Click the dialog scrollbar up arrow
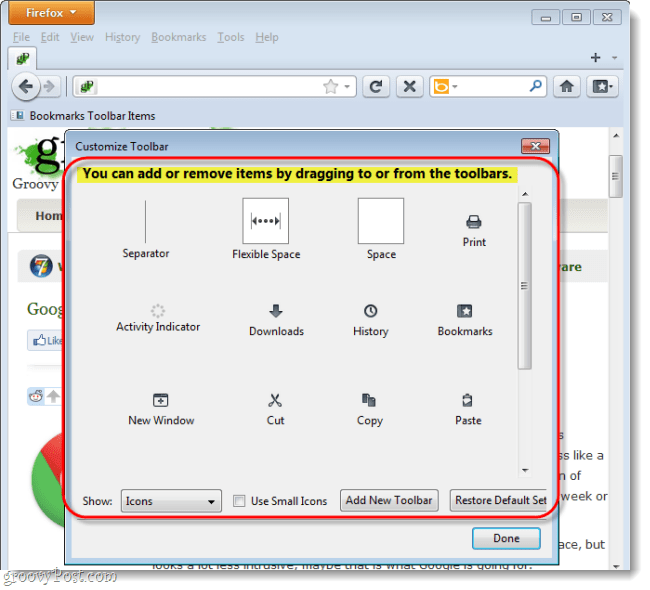The height and width of the screenshot is (590, 650). (525, 194)
